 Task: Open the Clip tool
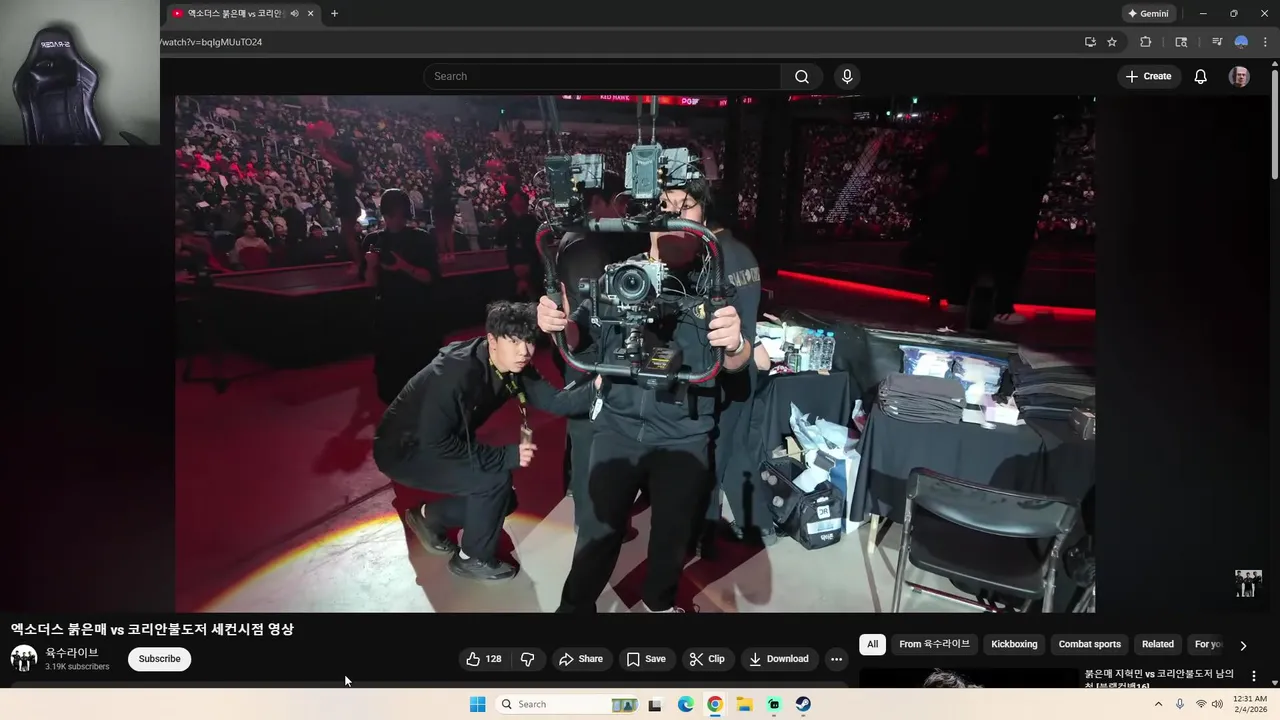click(706, 659)
